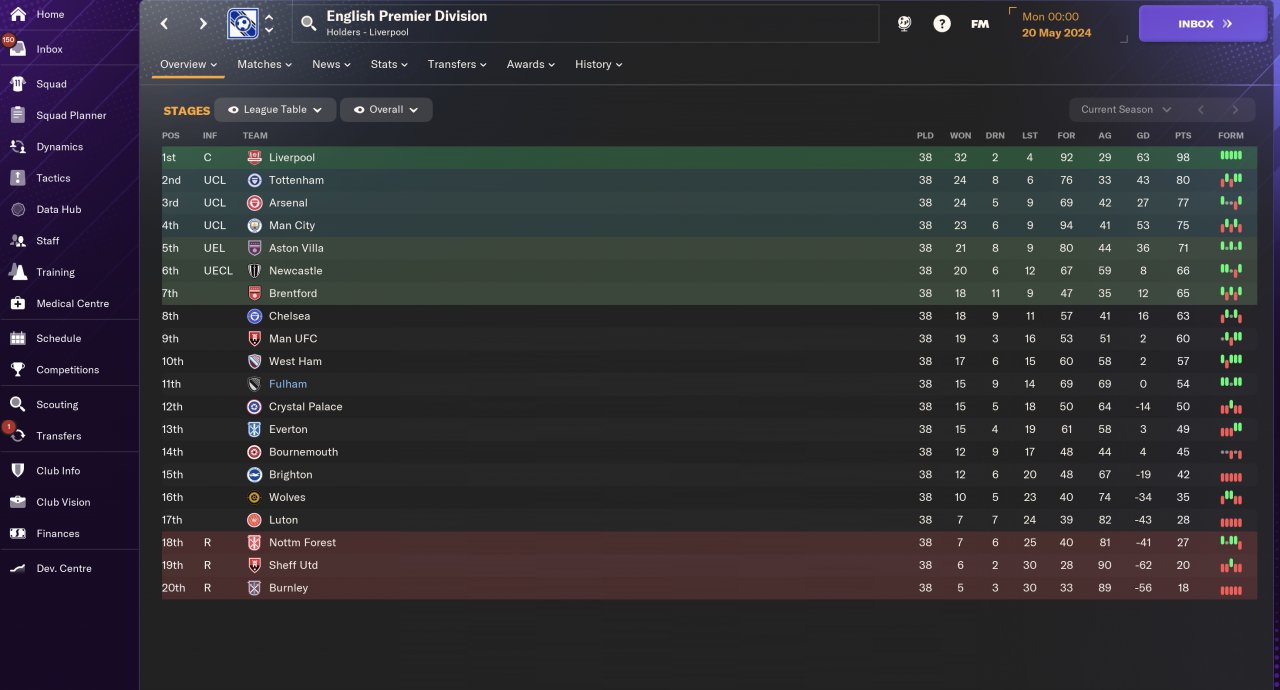Open the Stats tab menu
This screenshot has height=690, width=1280.
(389, 64)
